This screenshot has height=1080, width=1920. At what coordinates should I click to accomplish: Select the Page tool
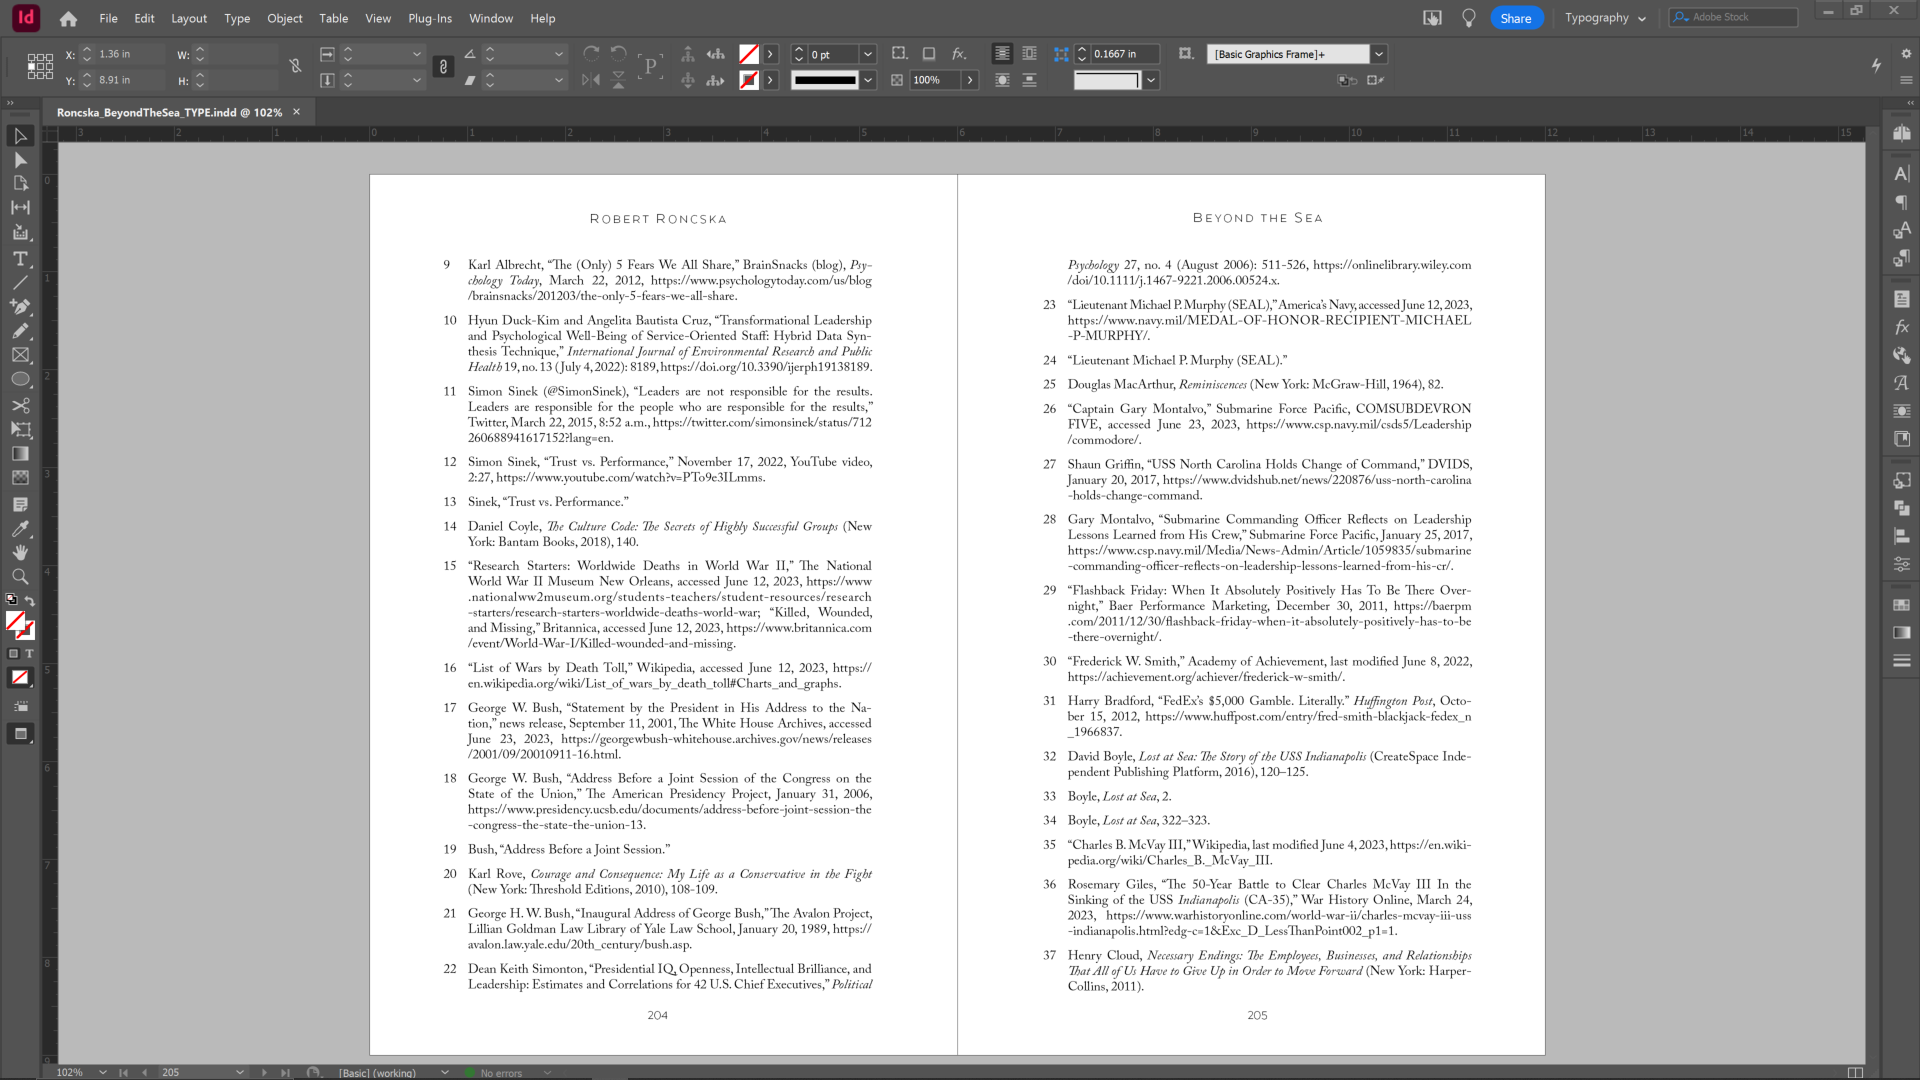tap(20, 184)
